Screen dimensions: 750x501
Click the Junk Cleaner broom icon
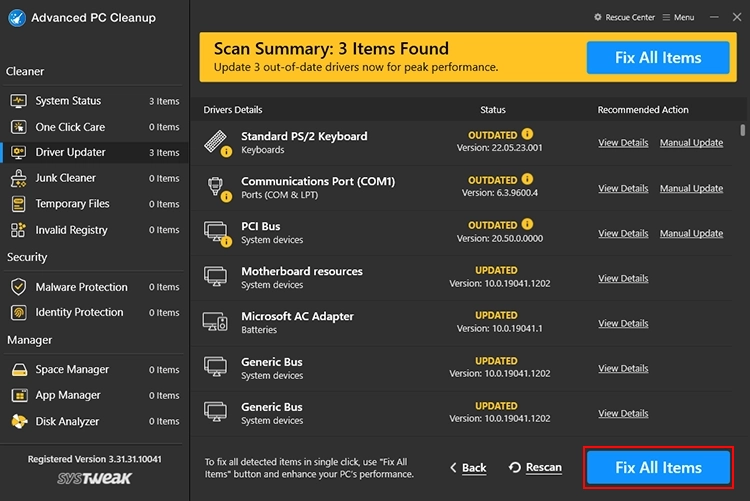pyautogui.click(x=18, y=178)
